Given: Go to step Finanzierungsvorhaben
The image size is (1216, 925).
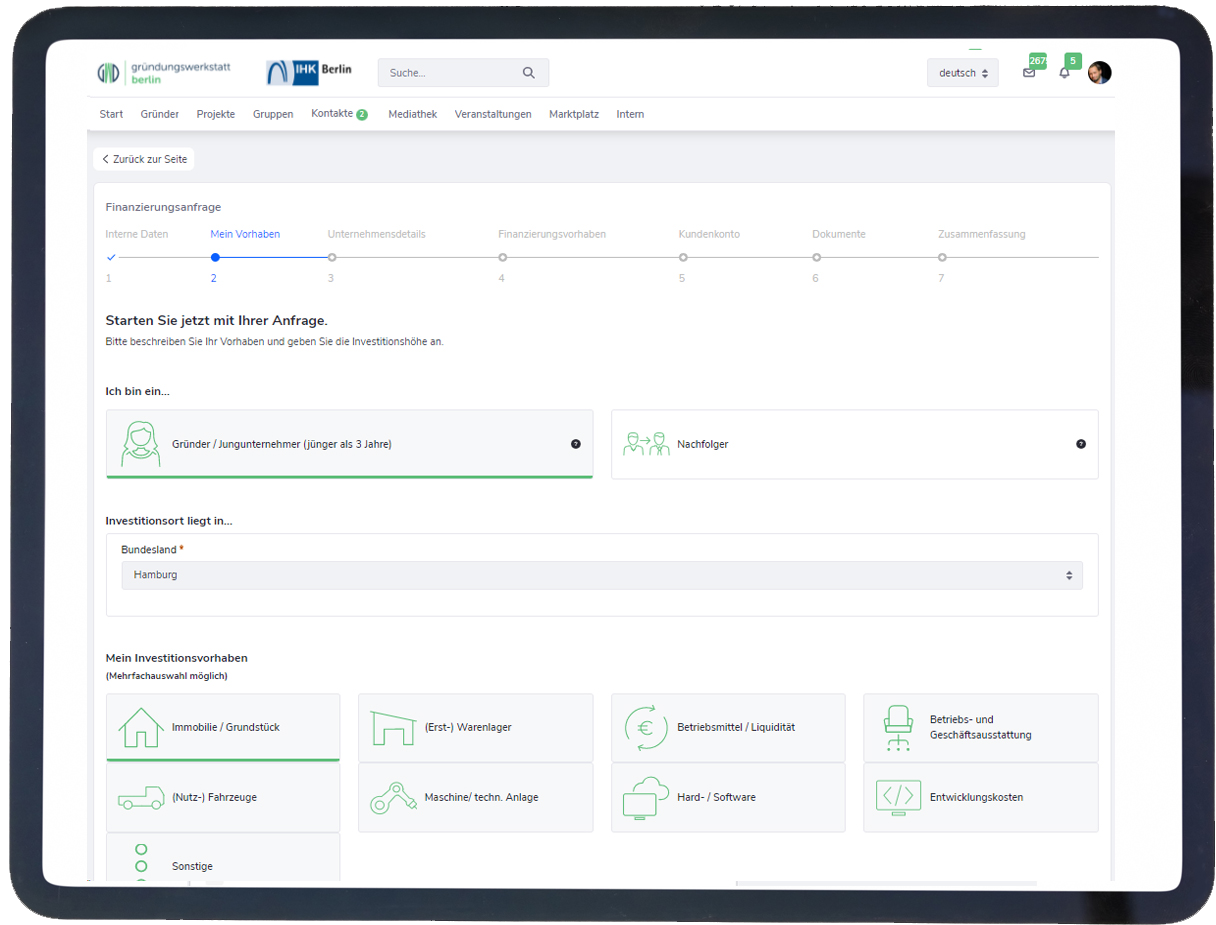Looking at the screenshot, I should click(x=552, y=234).
